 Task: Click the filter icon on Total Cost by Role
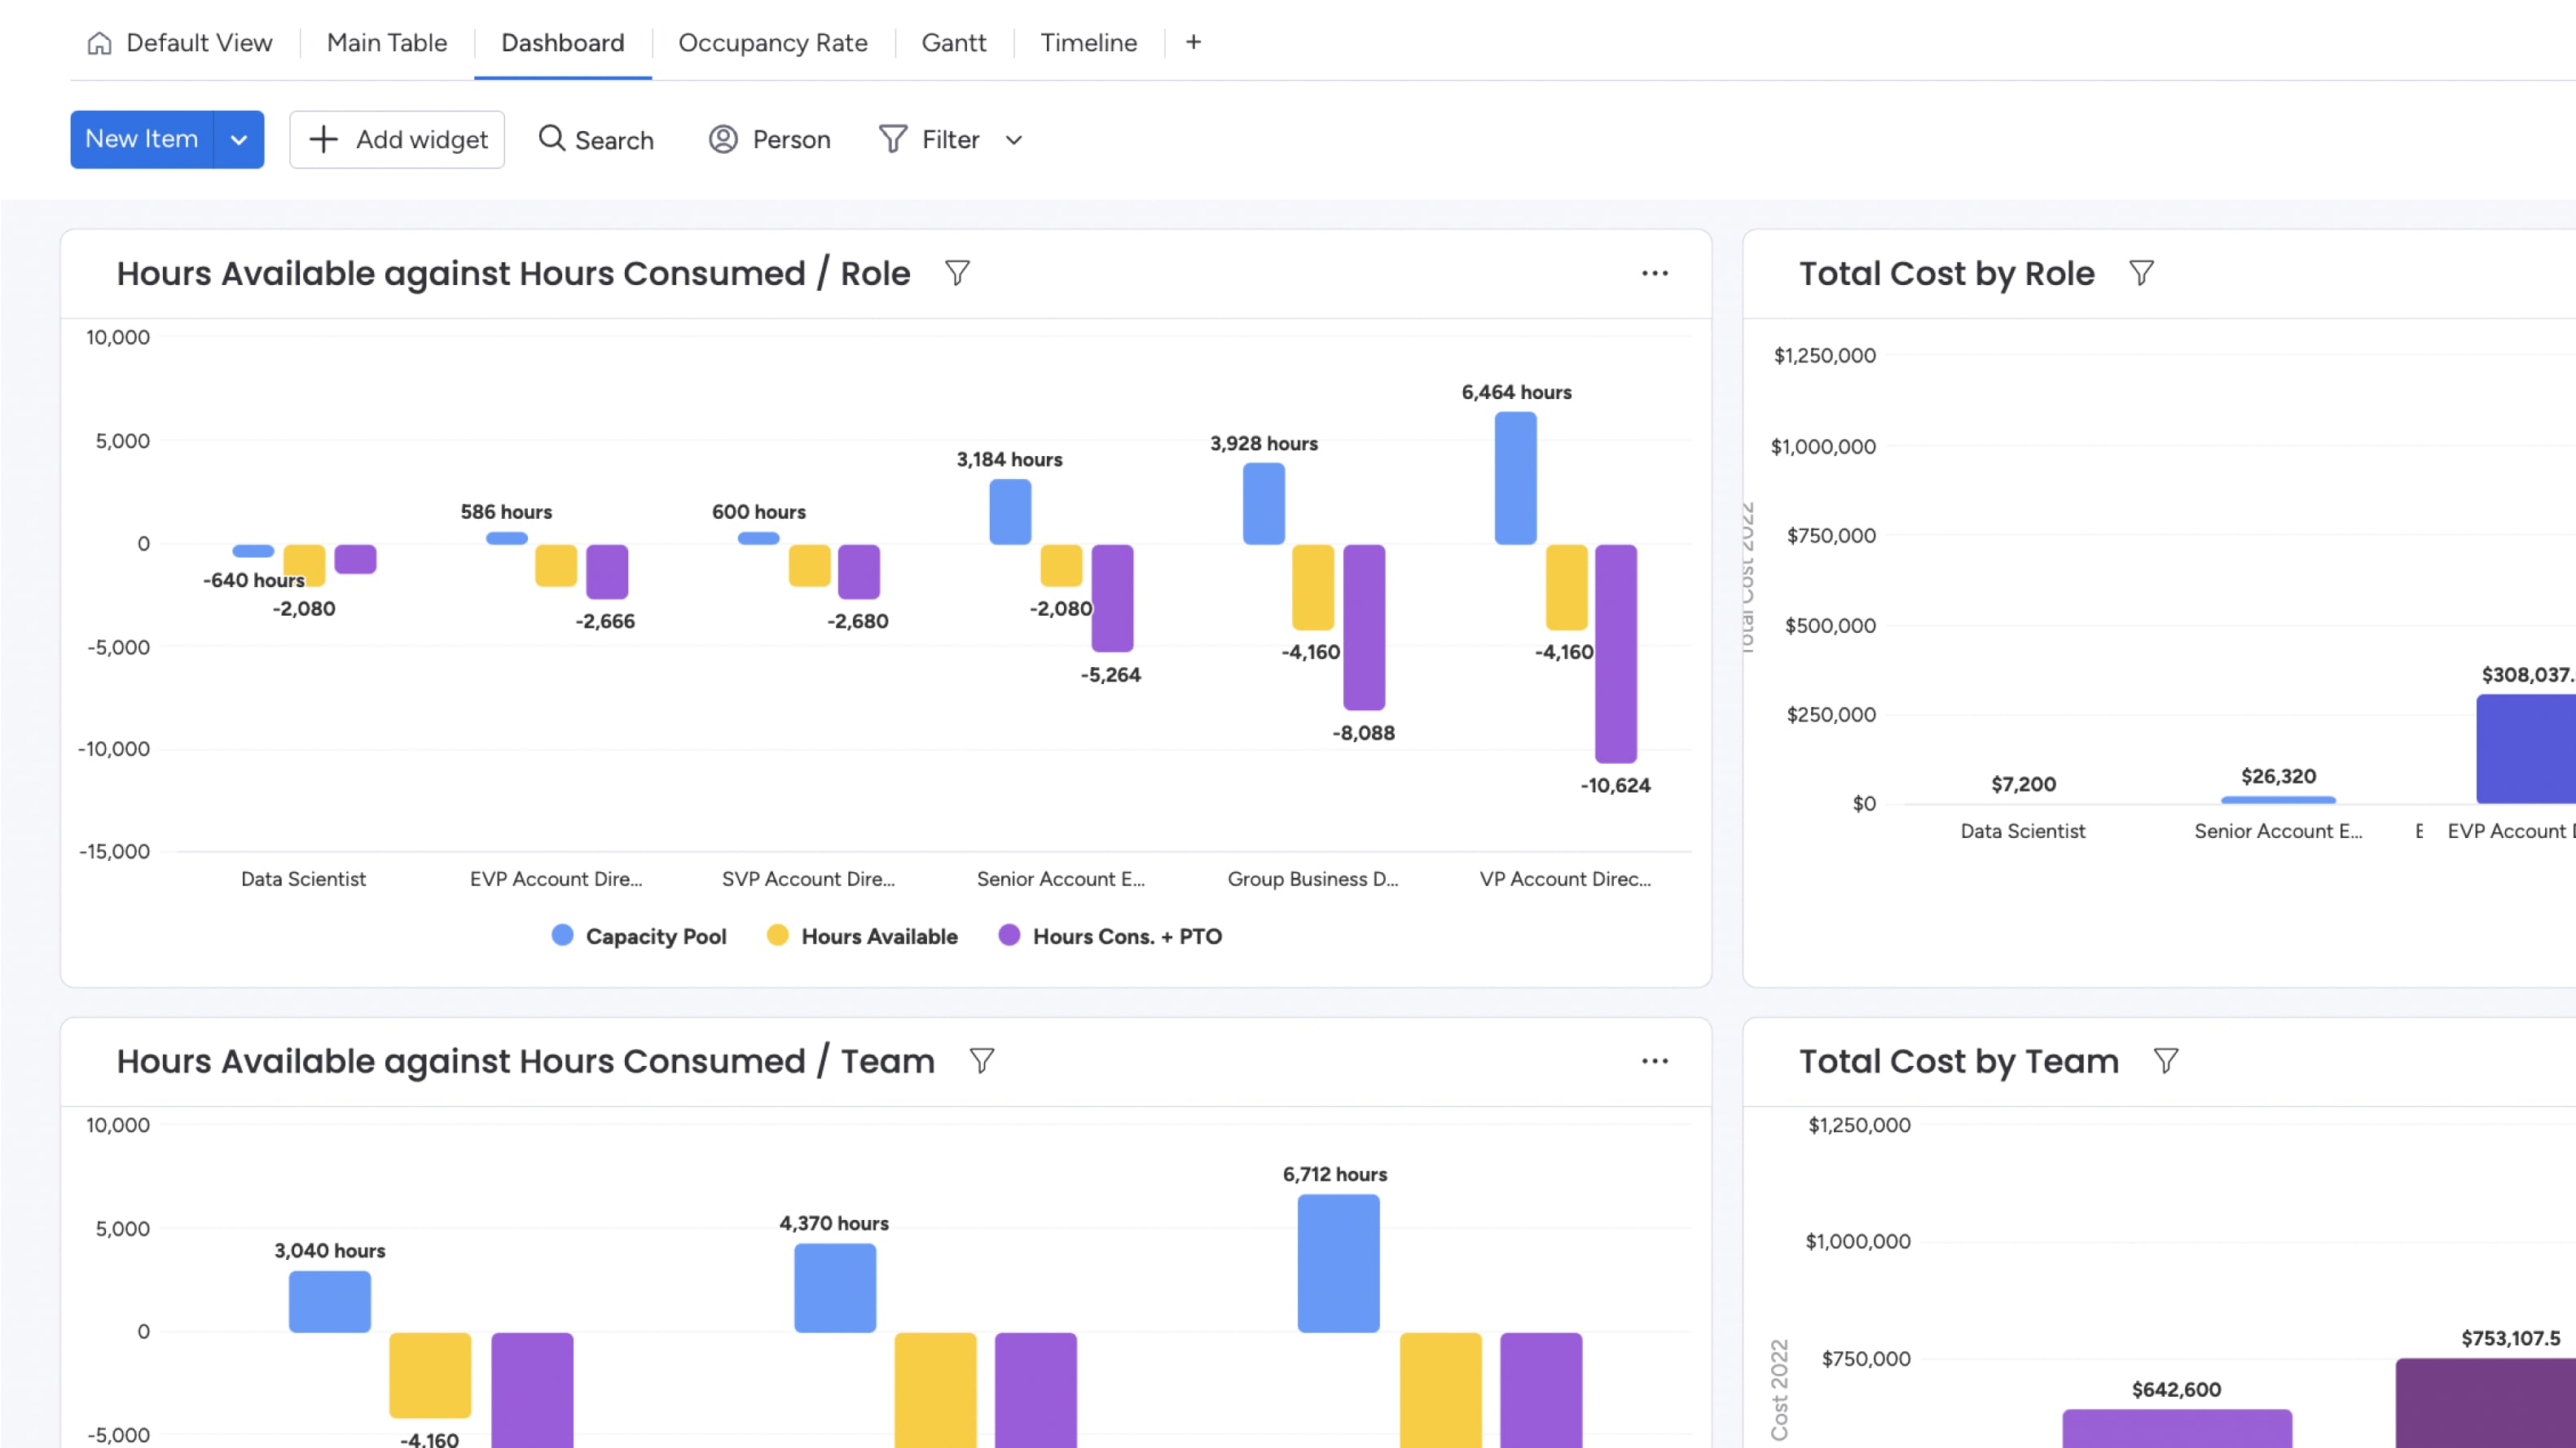[x=2141, y=273]
